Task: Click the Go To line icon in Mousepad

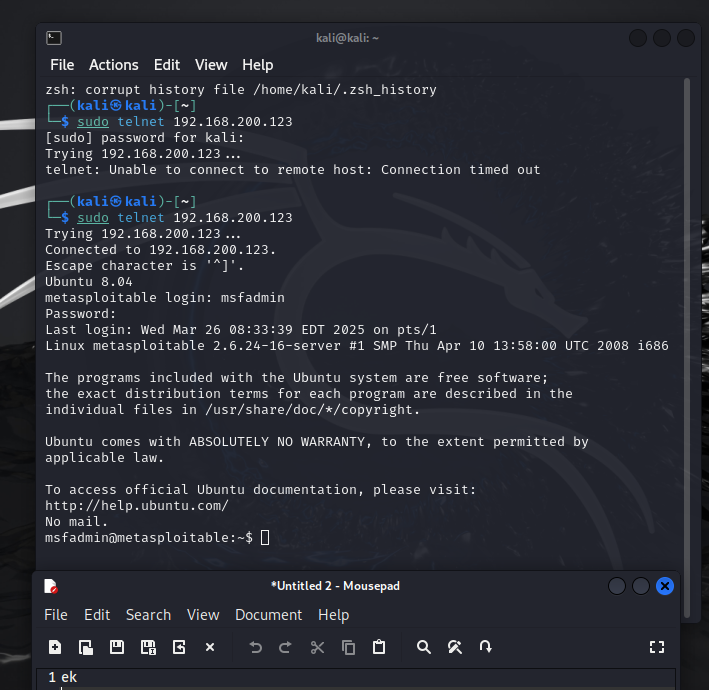Action: click(x=486, y=647)
